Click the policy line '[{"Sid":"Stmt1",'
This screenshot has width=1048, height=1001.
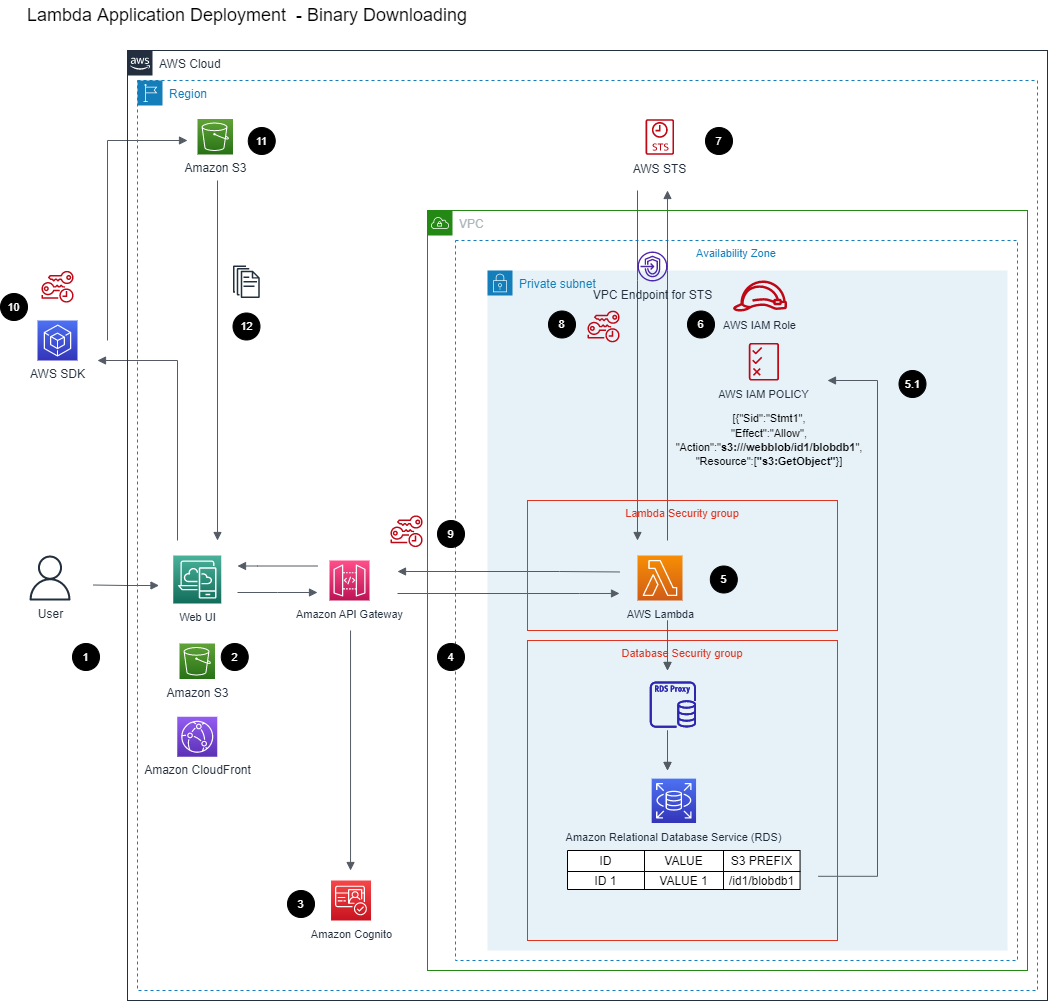click(769, 418)
